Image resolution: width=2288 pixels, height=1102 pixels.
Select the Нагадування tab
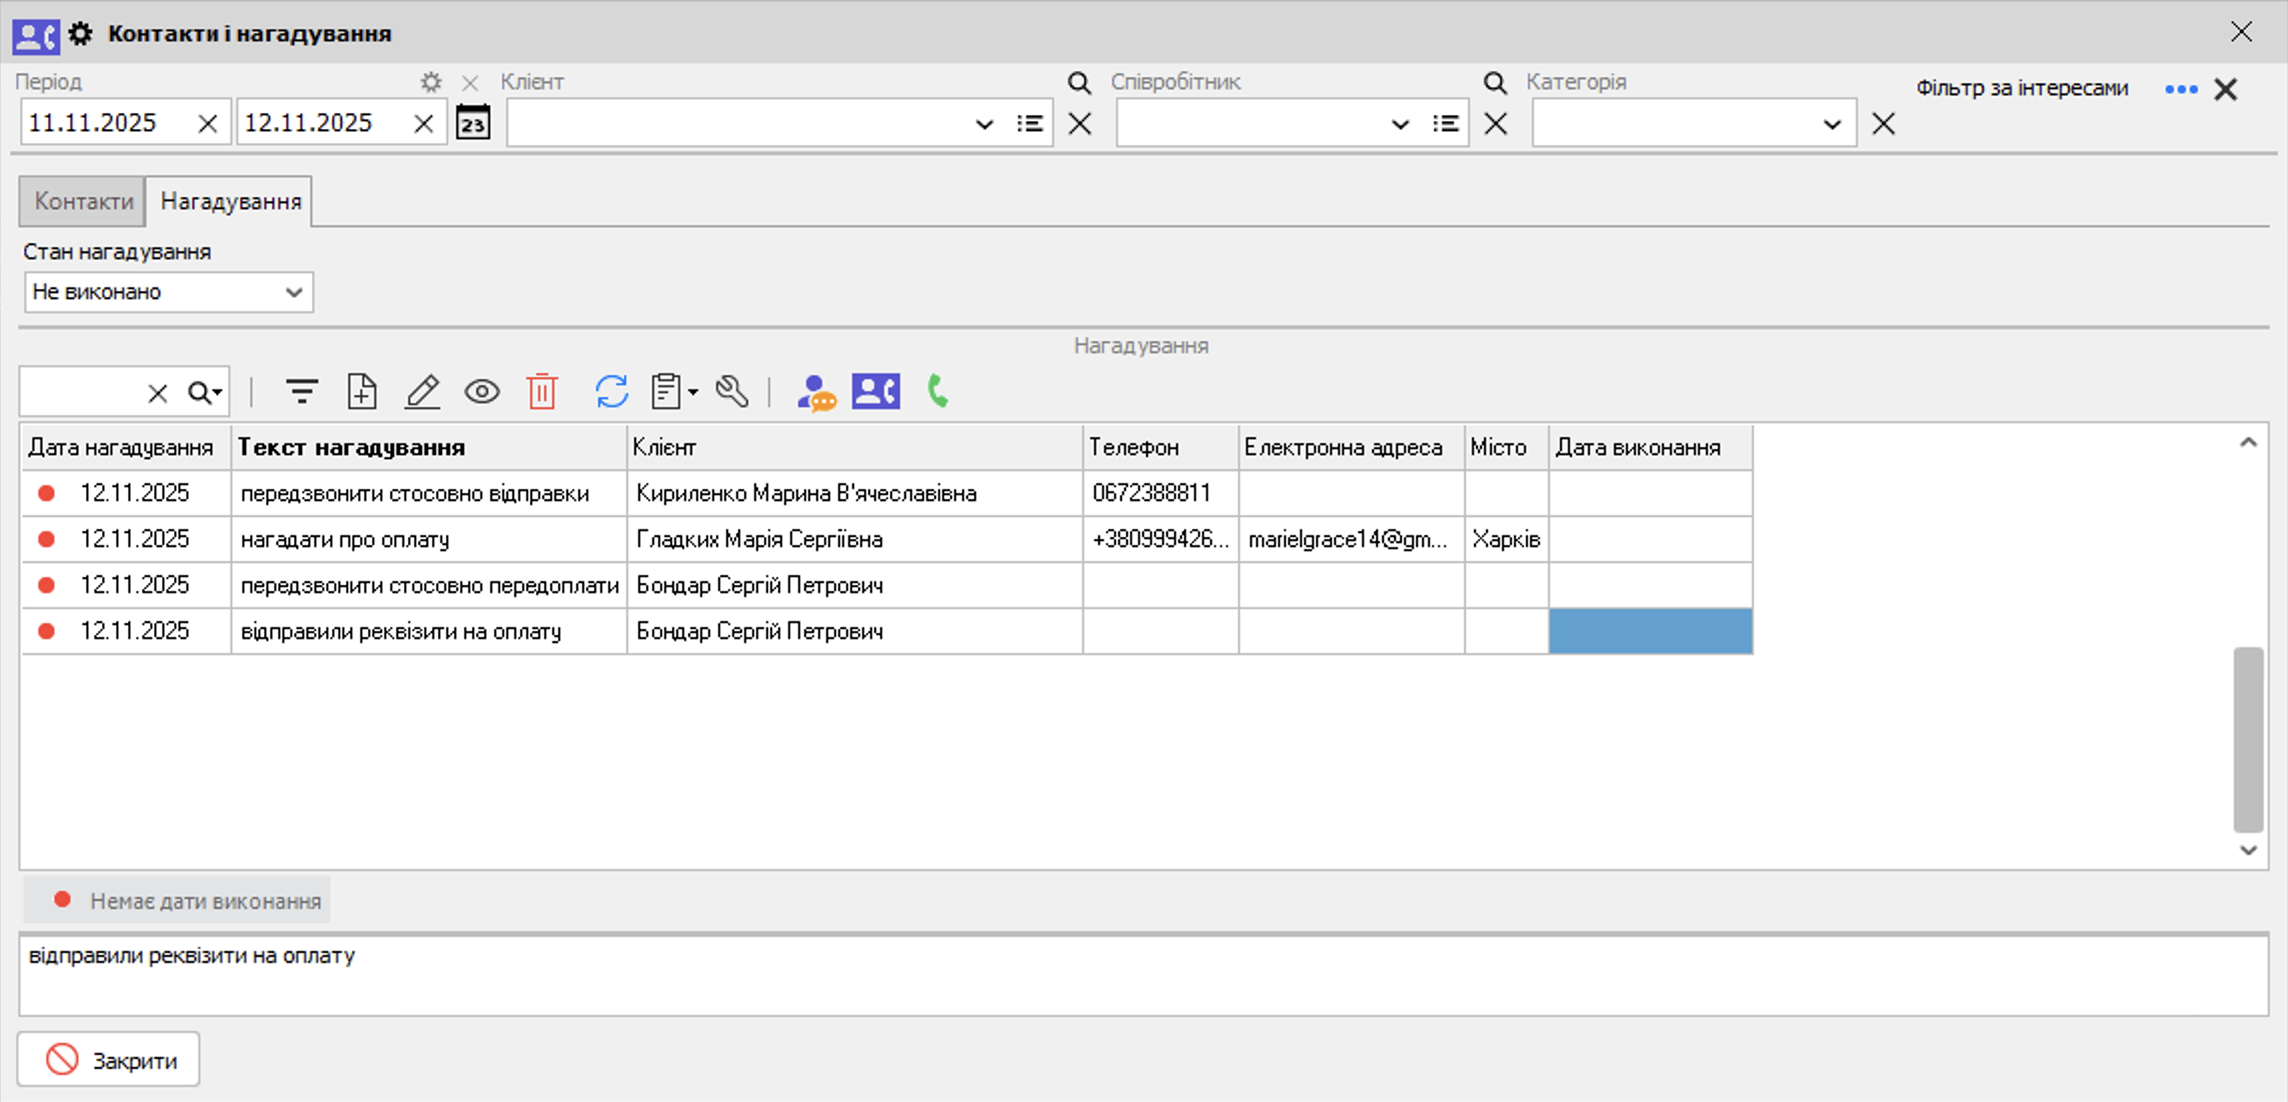pos(230,202)
